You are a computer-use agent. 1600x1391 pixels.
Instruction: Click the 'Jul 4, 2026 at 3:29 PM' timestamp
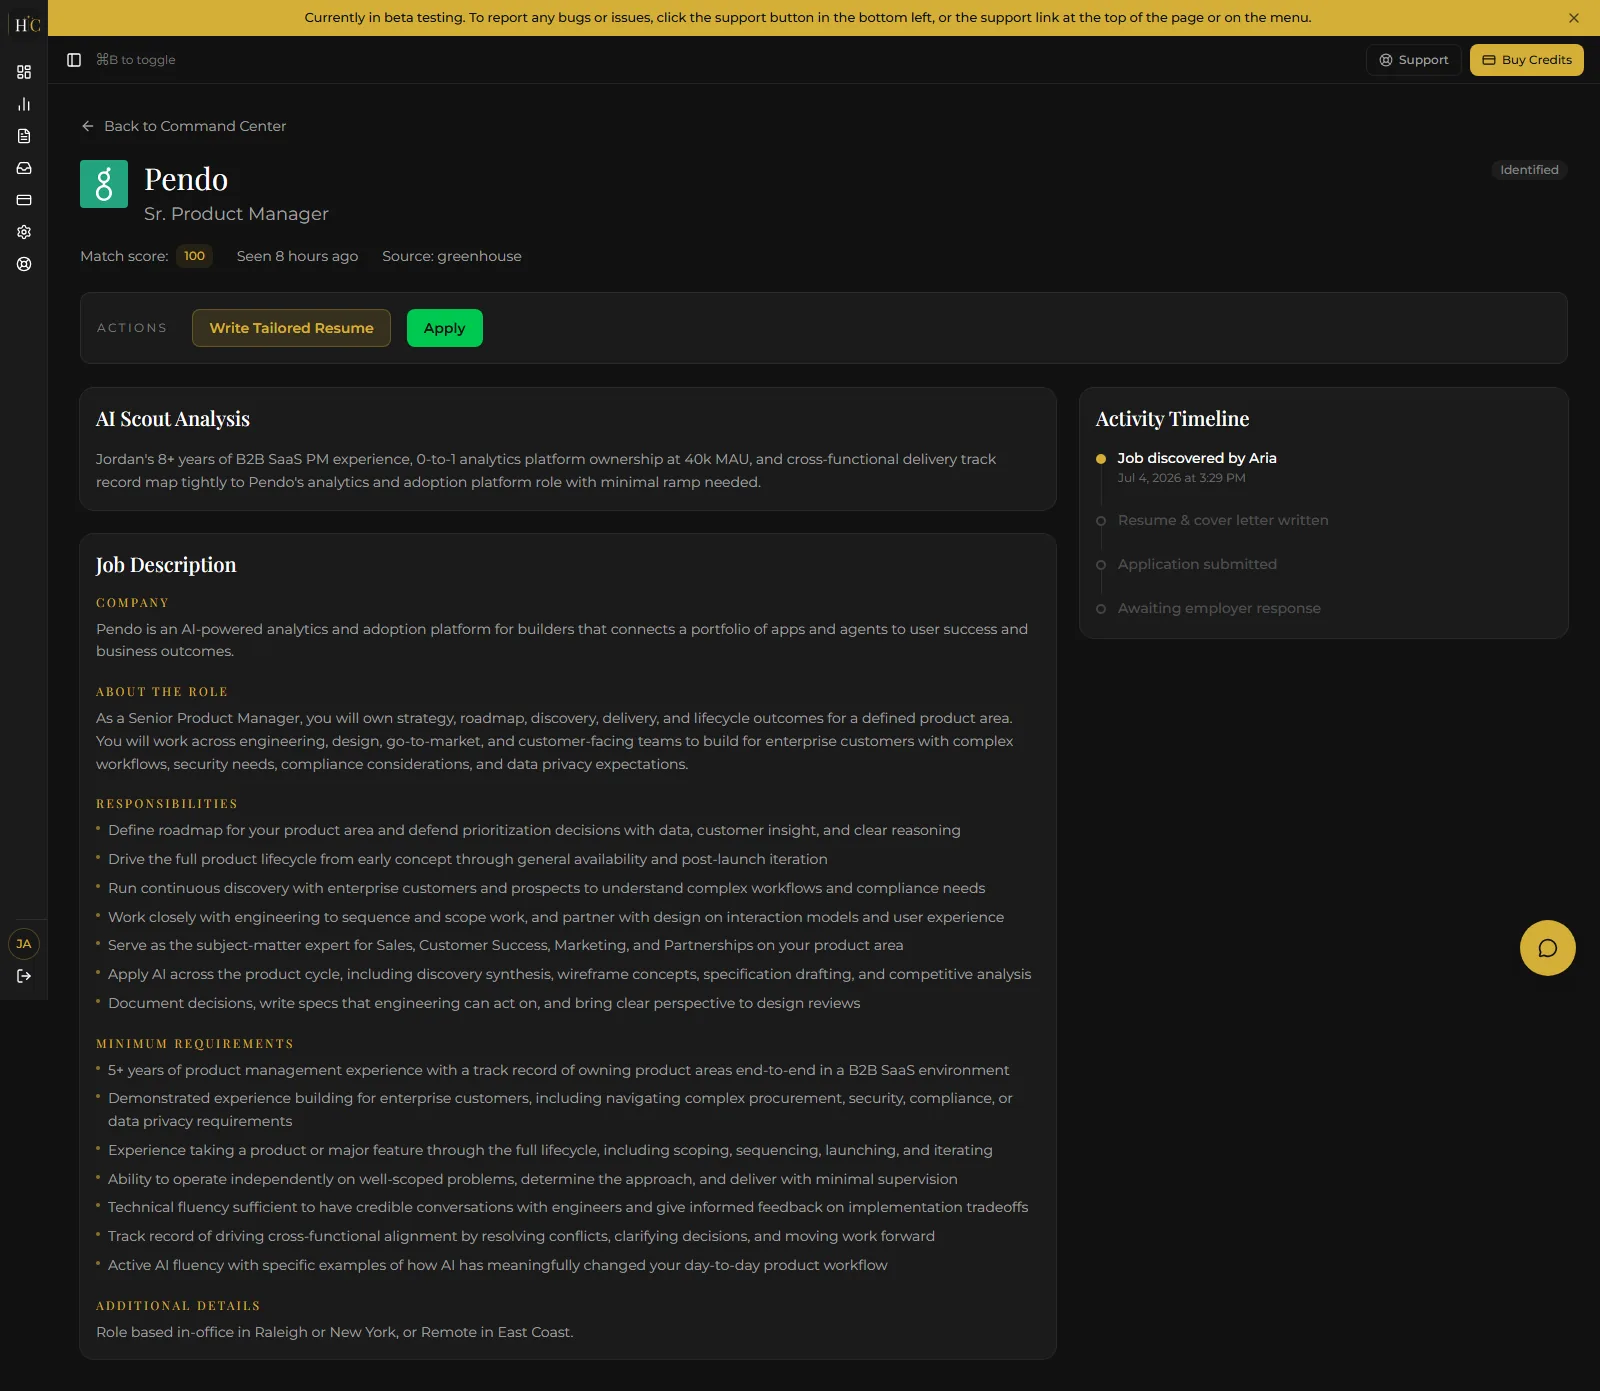point(1181,478)
